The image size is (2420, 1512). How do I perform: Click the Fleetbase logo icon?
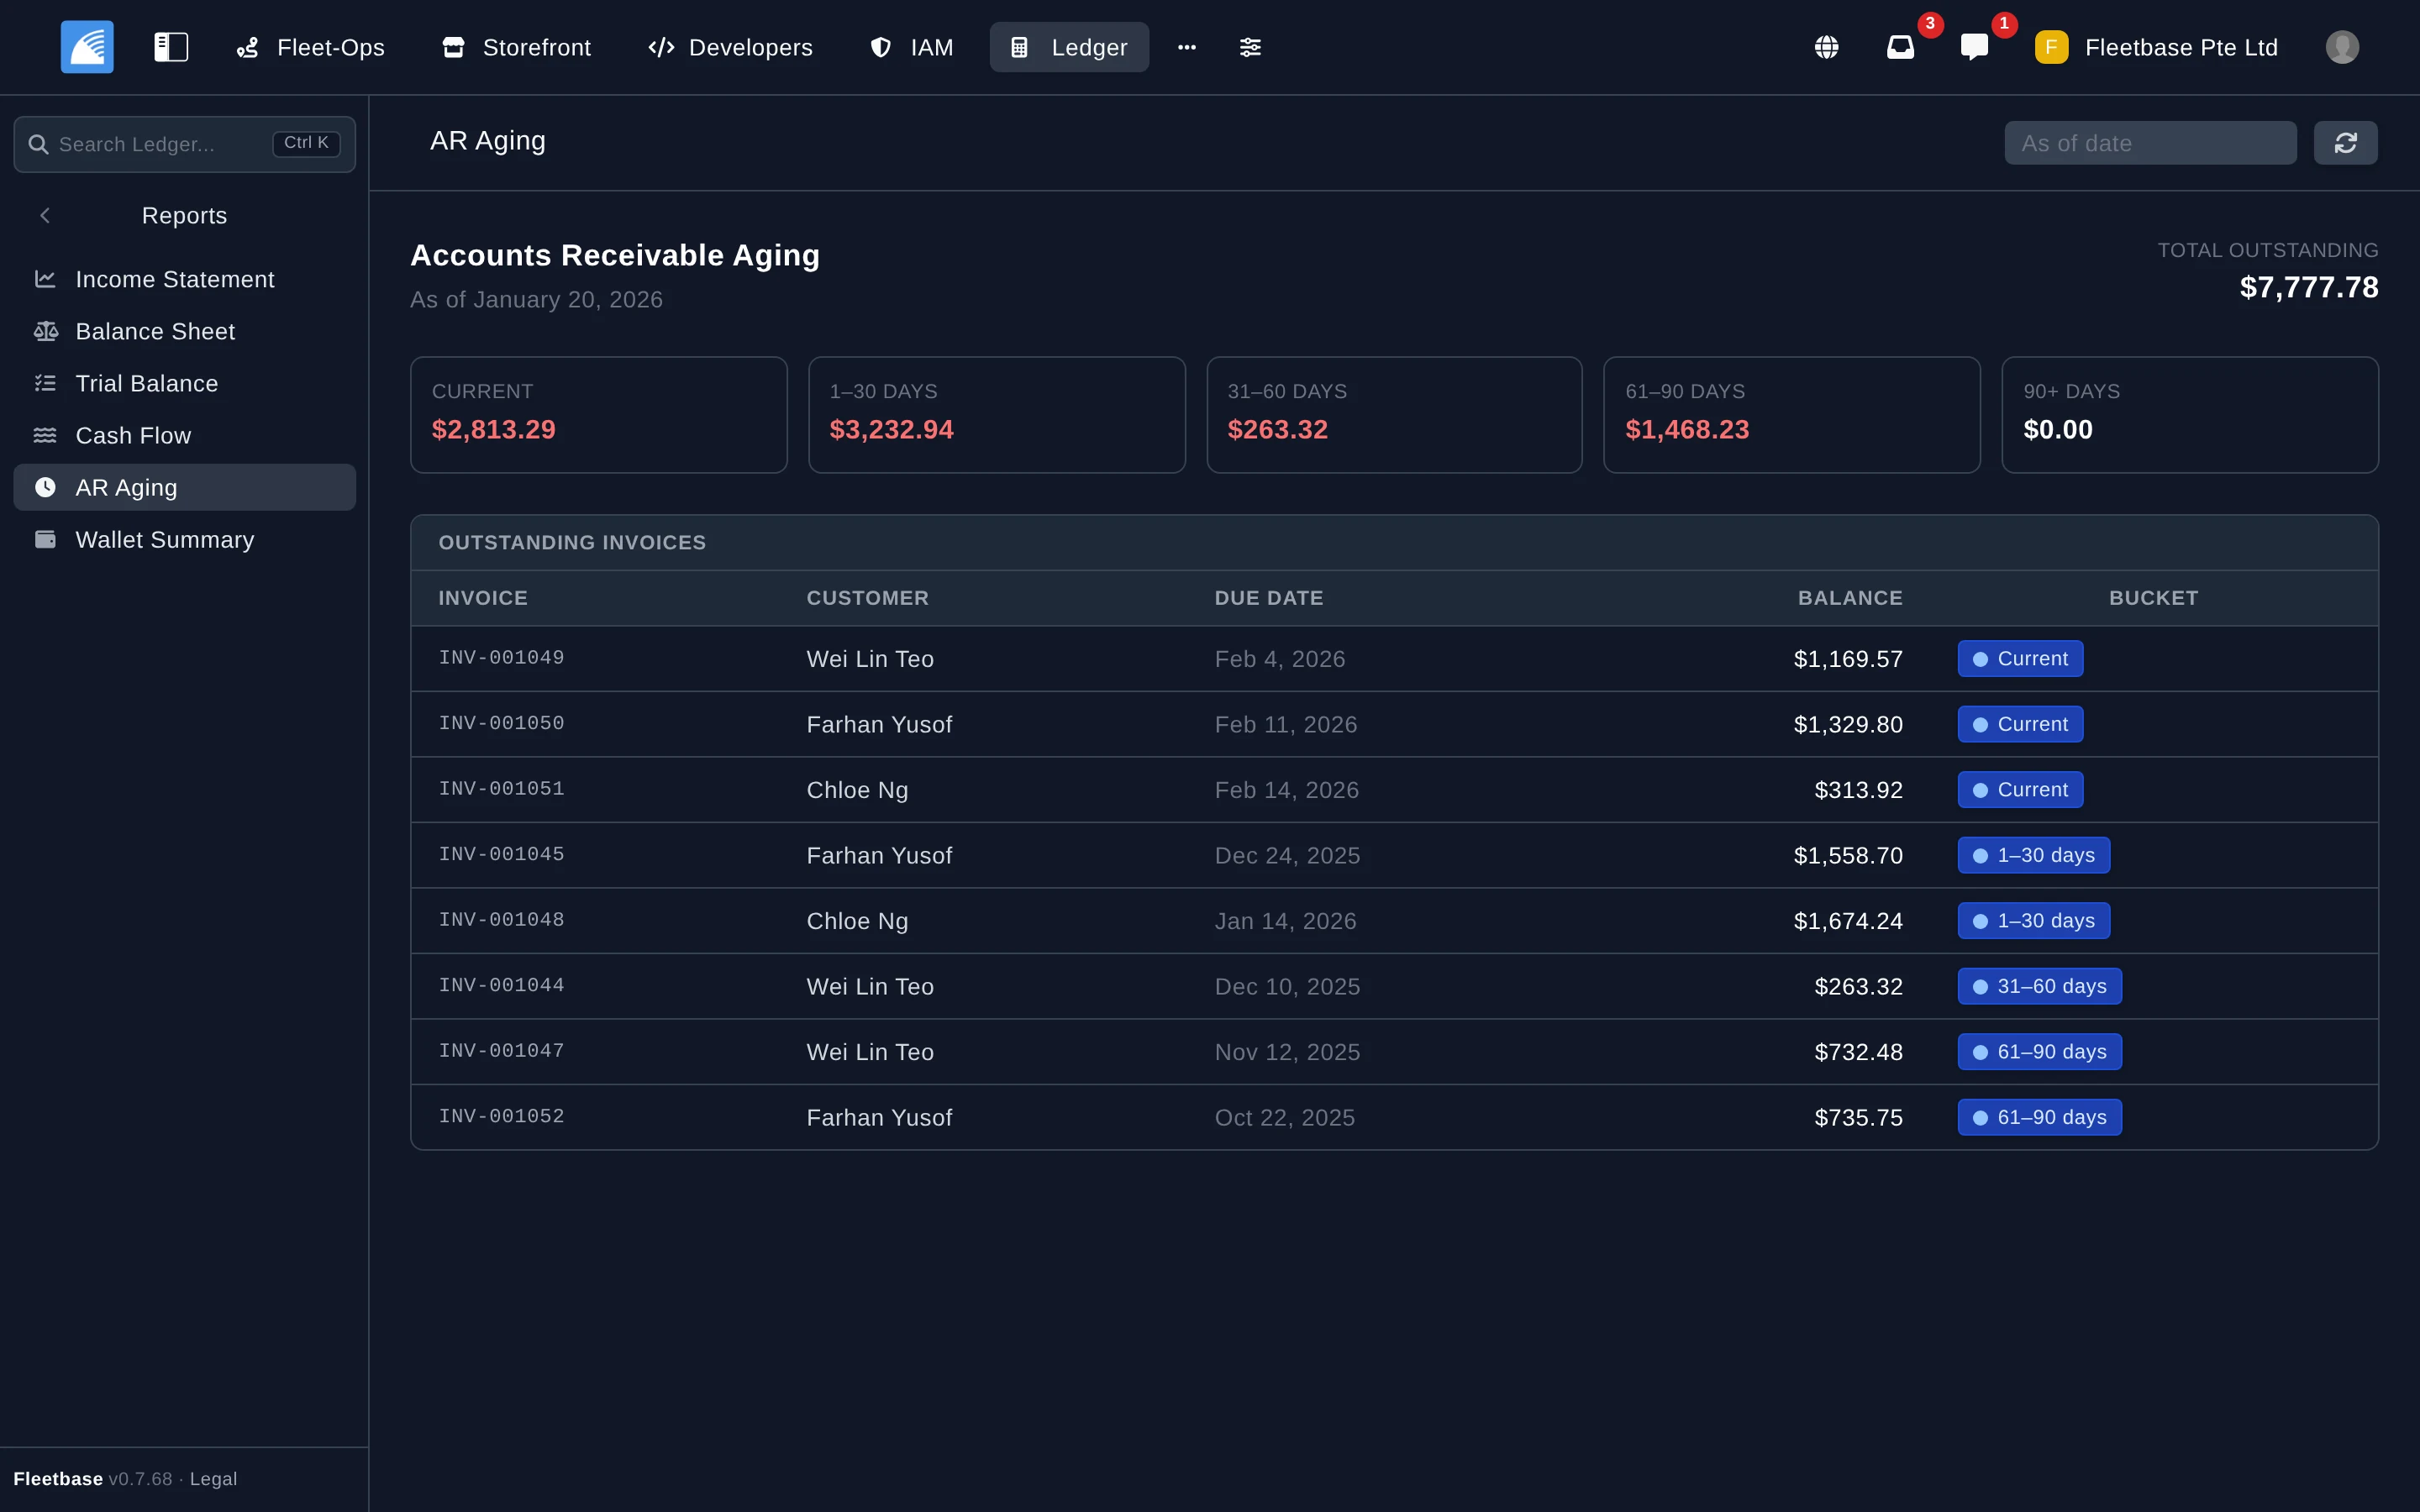tap(87, 47)
